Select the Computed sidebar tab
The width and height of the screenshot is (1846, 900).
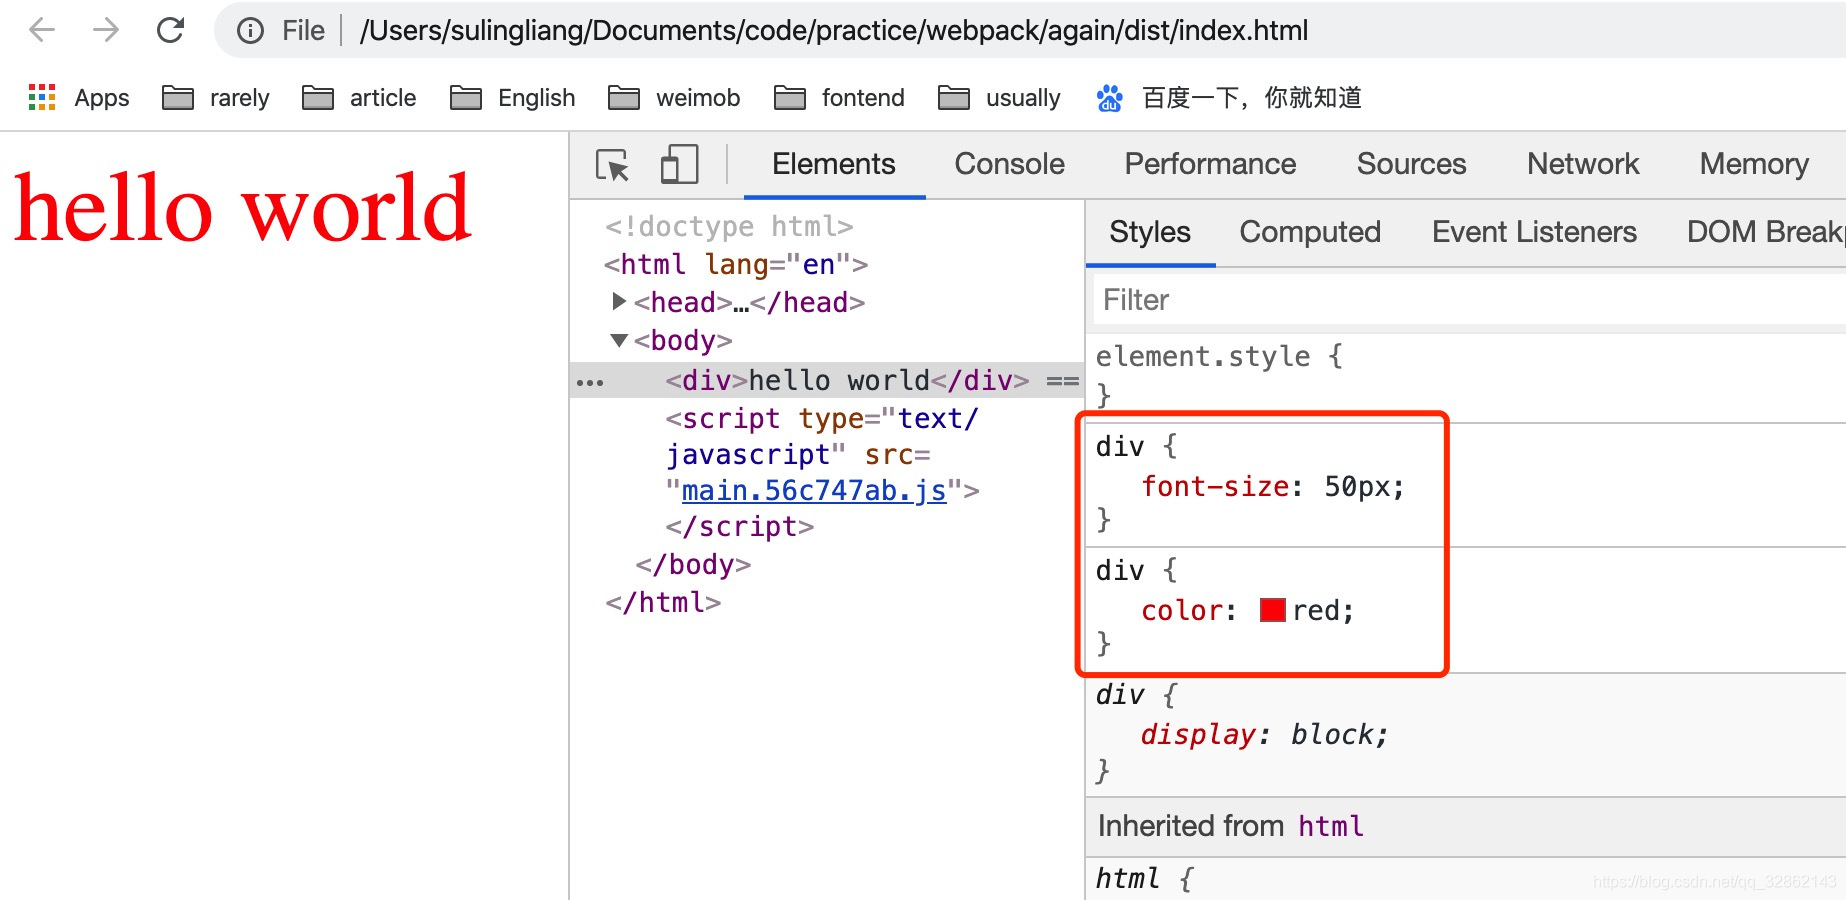pos(1310,232)
